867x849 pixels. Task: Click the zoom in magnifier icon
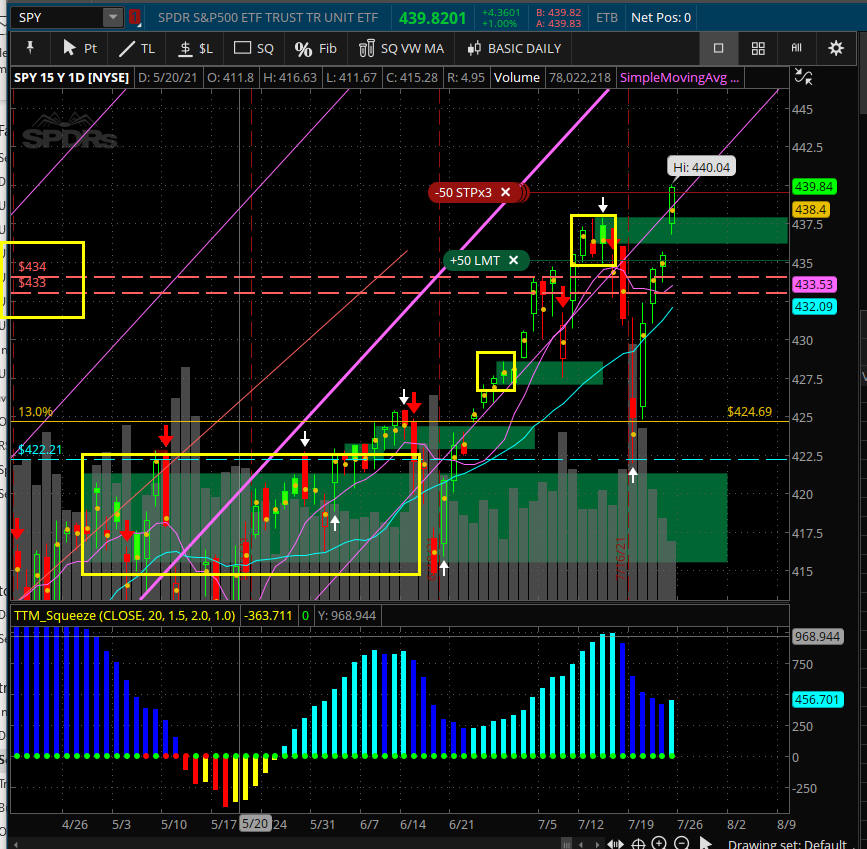[x=660, y=842]
